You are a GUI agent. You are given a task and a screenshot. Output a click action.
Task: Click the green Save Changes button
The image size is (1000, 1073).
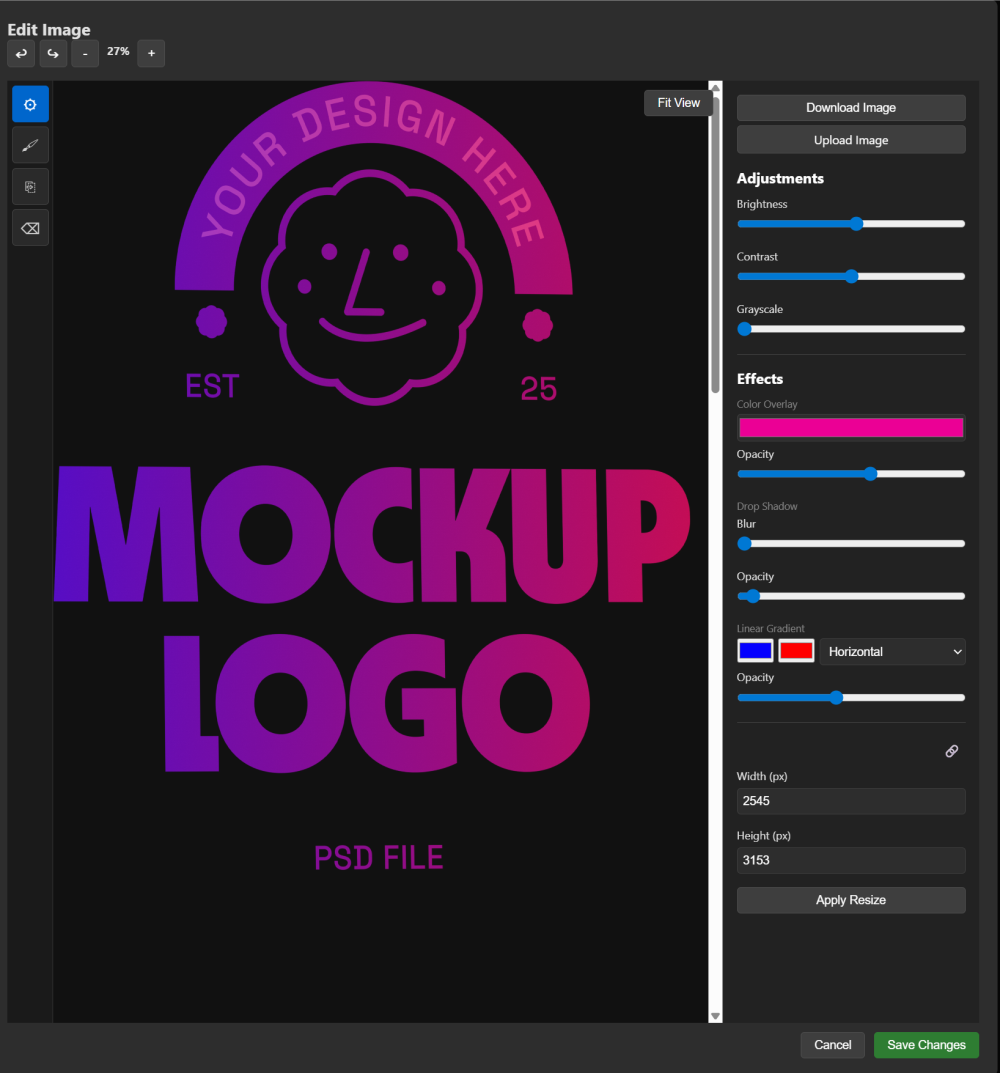(x=926, y=1045)
